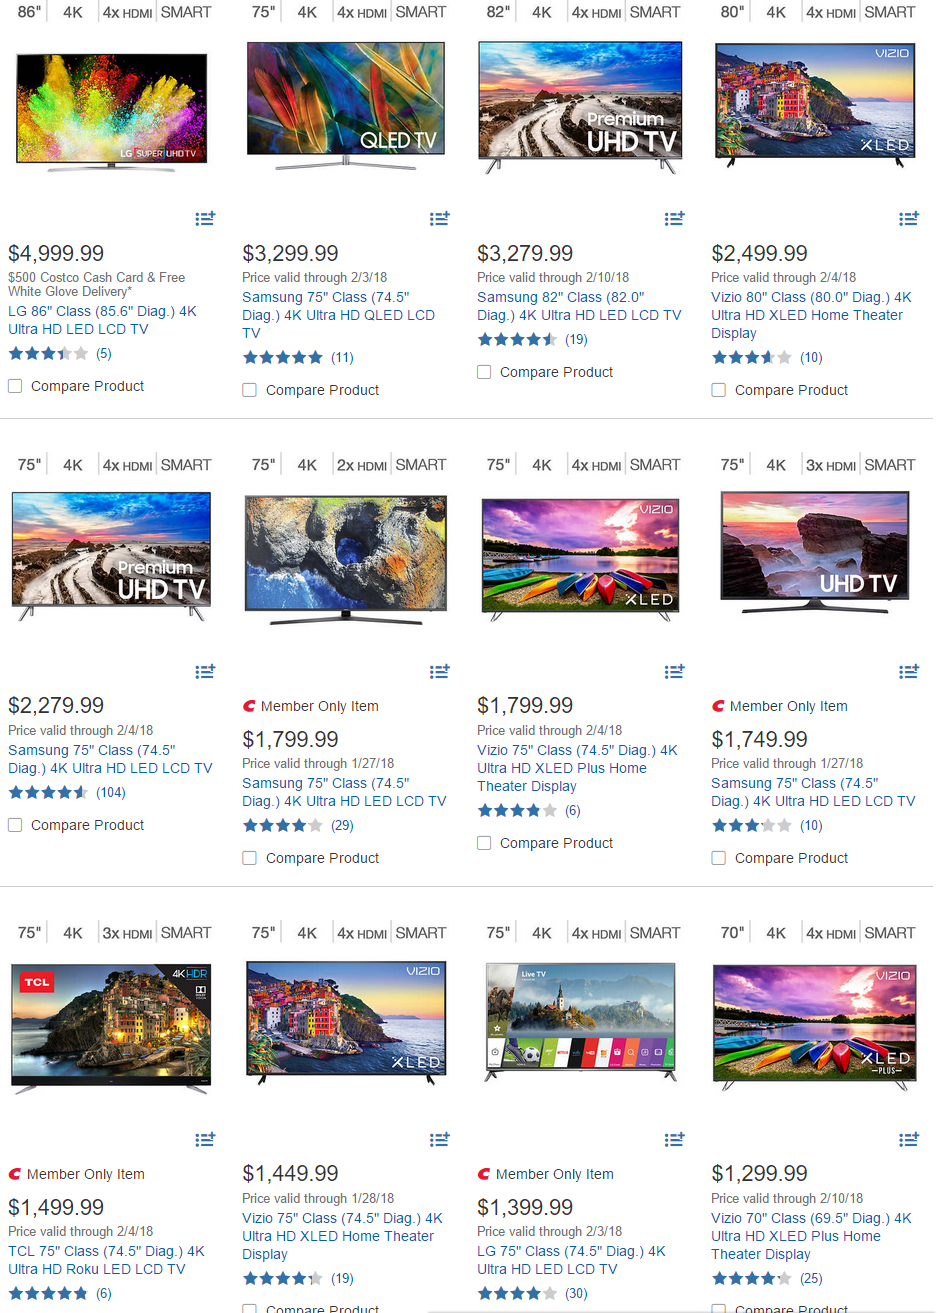Add Samsung 82" TV to list icon
The height and width of the screenshot is (1313, 951).
[x=675, y=218]
